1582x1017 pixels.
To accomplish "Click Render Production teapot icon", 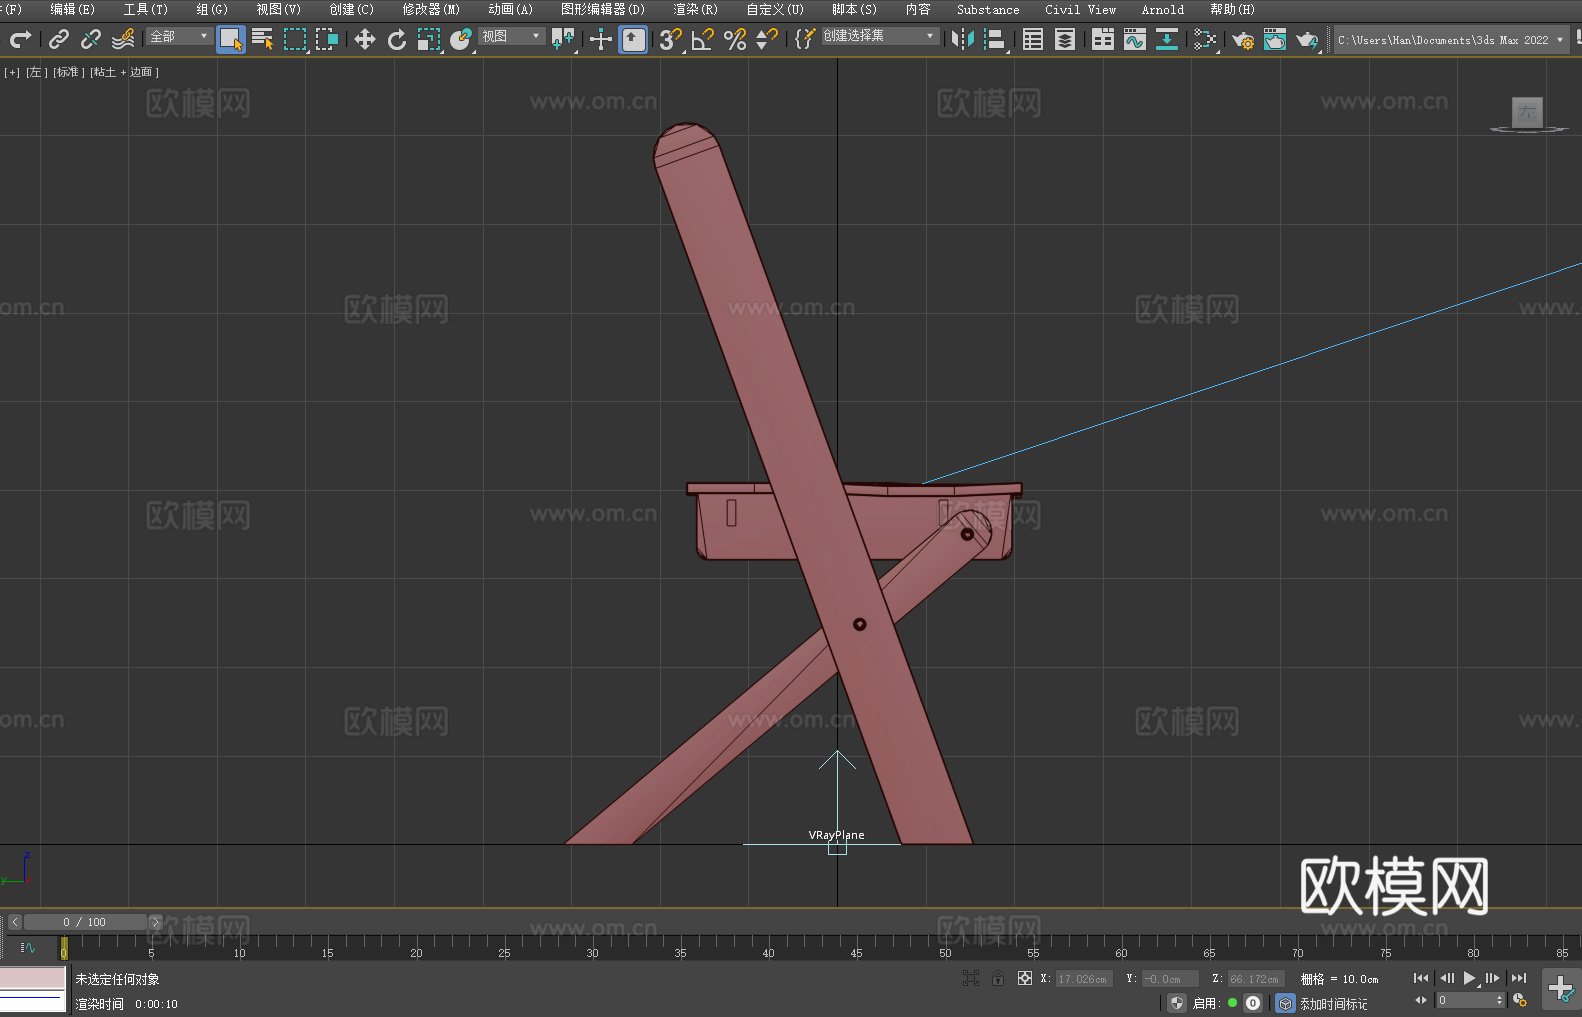I will click(1307, 39).
